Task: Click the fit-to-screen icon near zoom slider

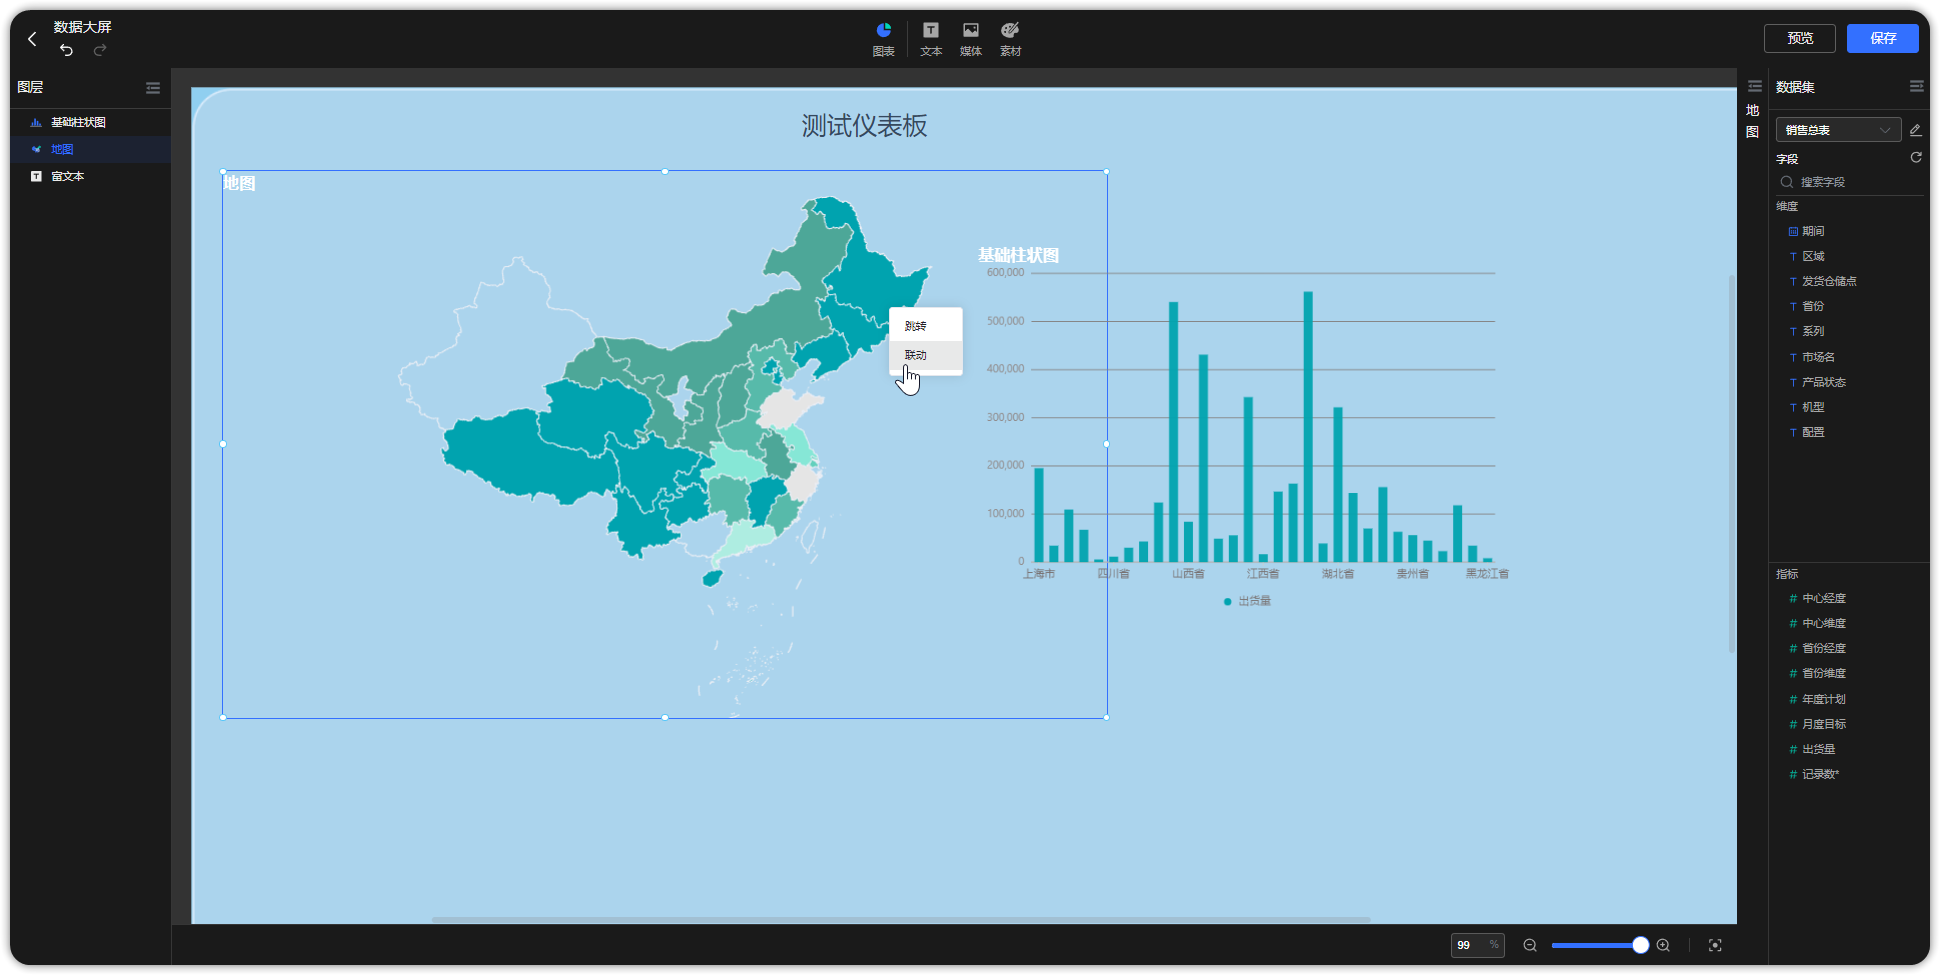Action: click(1714, 945)
